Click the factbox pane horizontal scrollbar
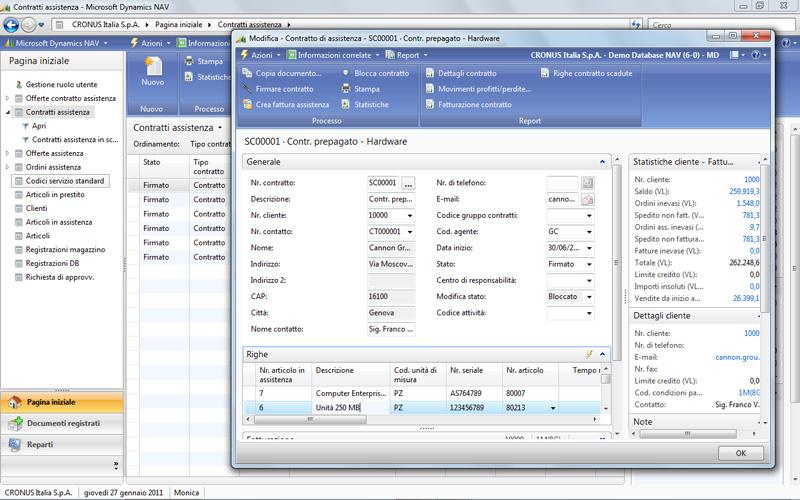The image size is (800, 500). (x=687, y=434)
